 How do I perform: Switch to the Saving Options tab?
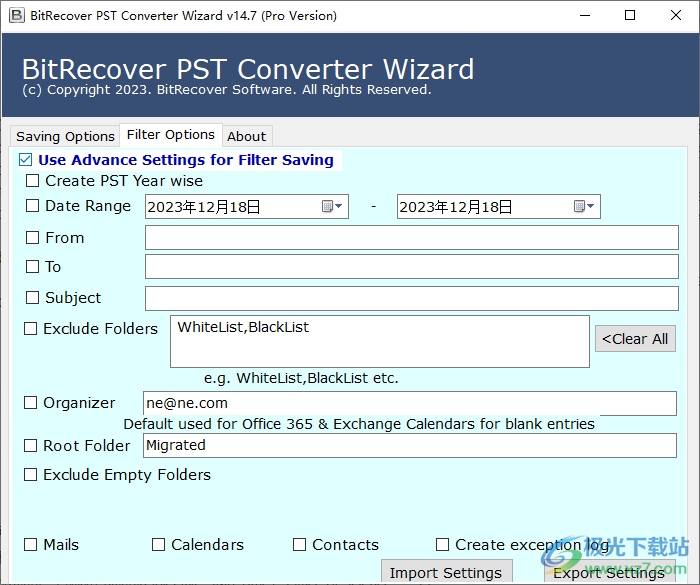point(65,136)
